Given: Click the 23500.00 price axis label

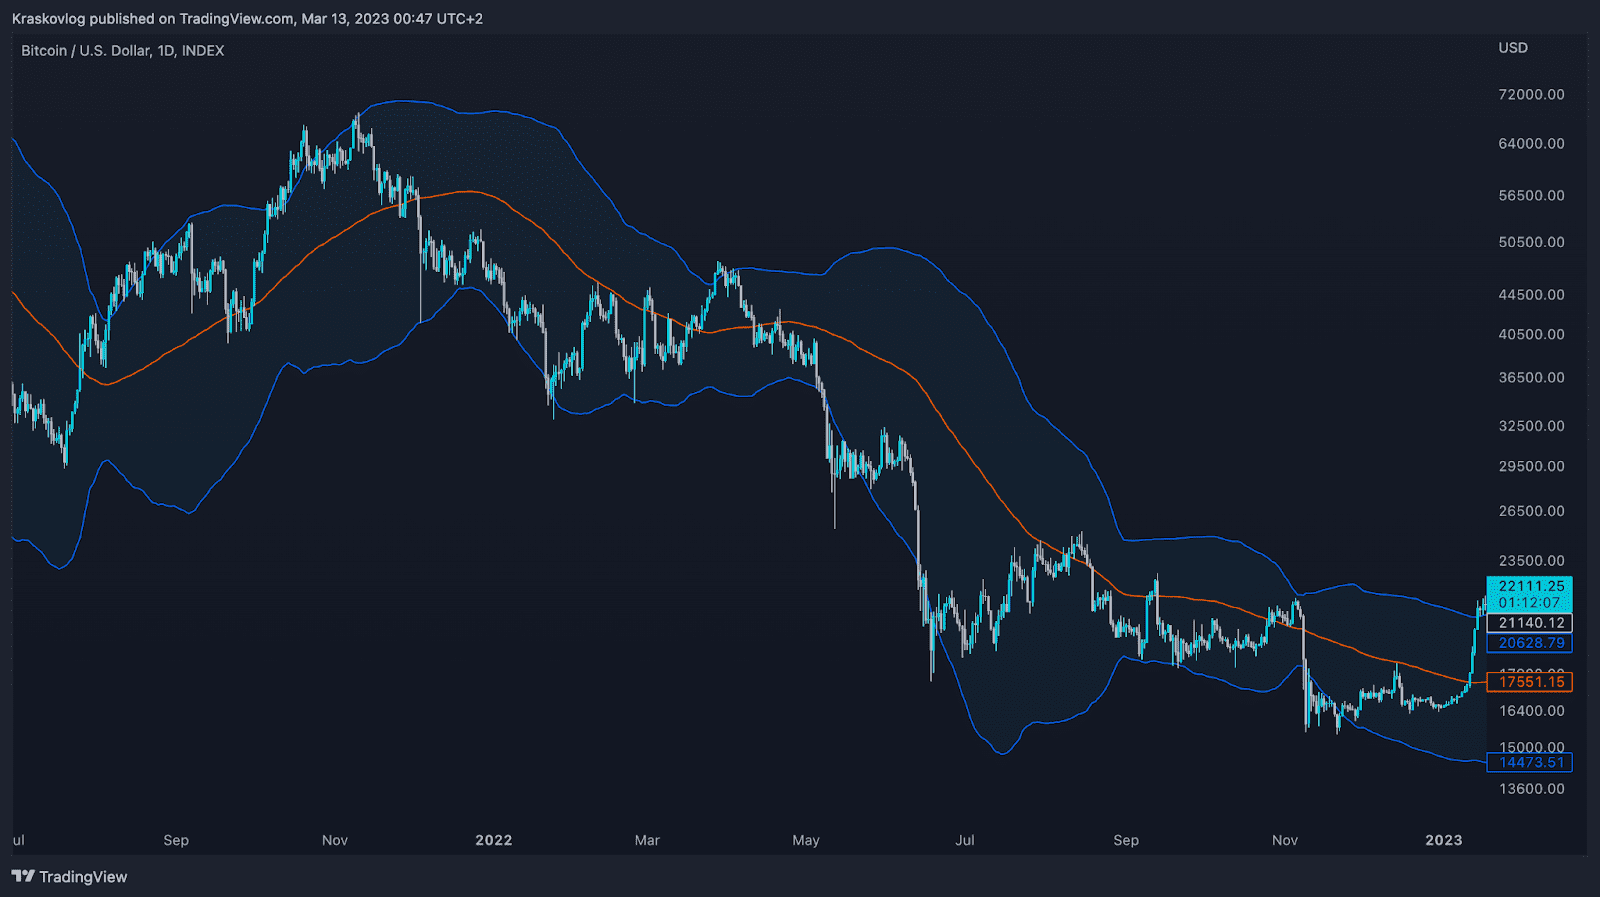Looking at the screenshot, I should (1531, 561).
